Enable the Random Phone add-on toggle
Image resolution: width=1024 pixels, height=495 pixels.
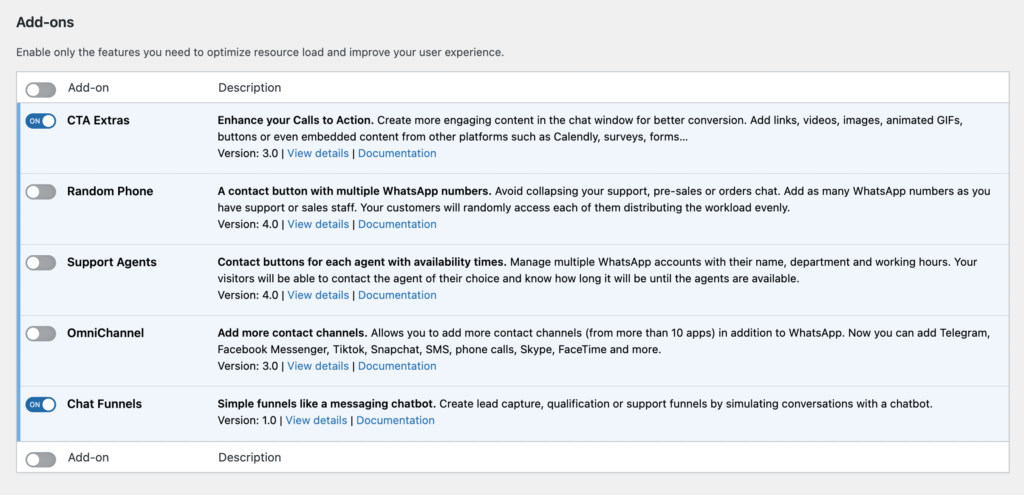click(x=41, y=192)
